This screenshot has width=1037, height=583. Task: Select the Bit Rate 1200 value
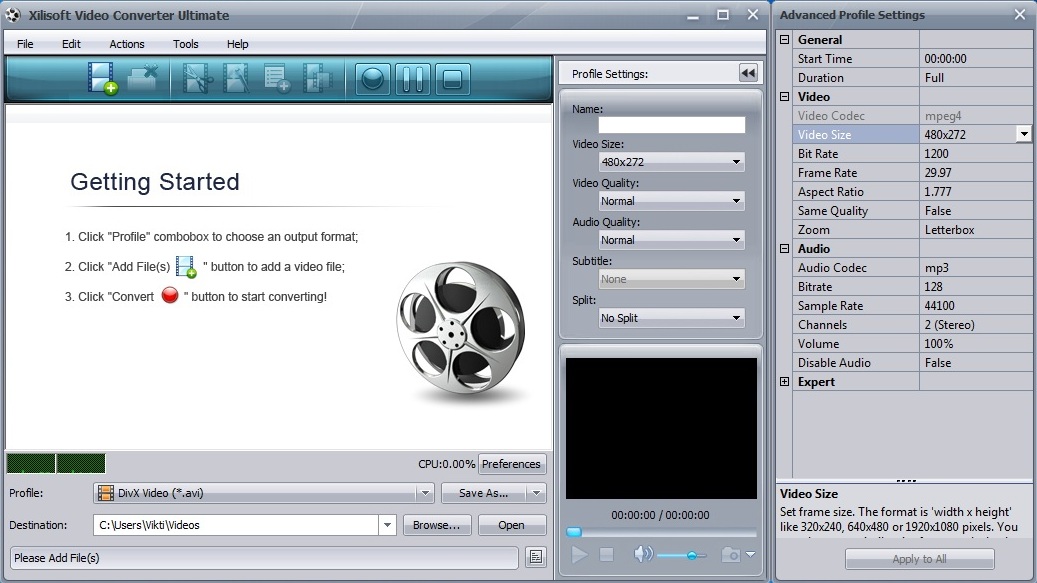click(975, 154)
